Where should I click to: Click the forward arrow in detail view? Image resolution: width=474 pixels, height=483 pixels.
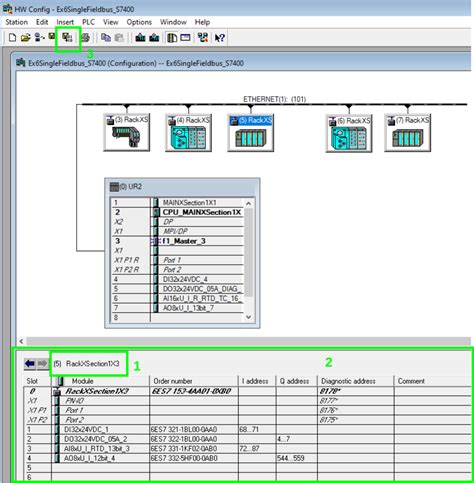[42, 363]
